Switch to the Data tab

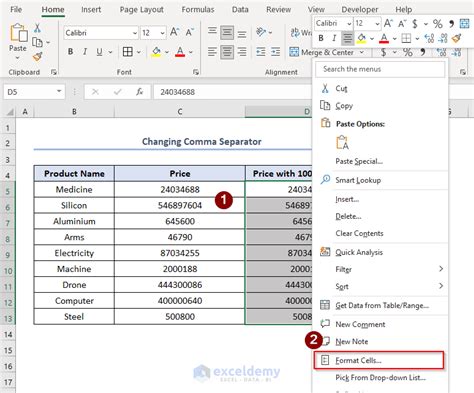click(240, 10)
